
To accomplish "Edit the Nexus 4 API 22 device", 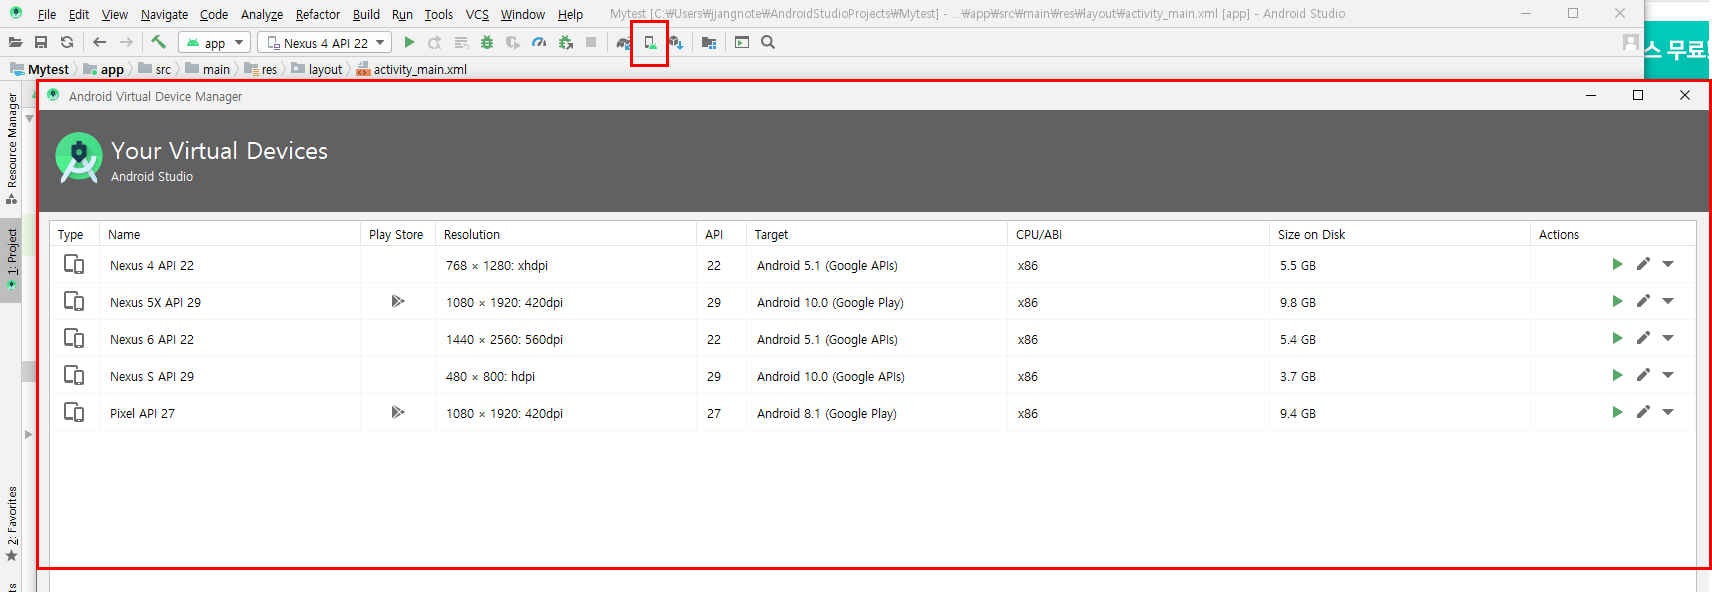I will tap(1643, 264).
